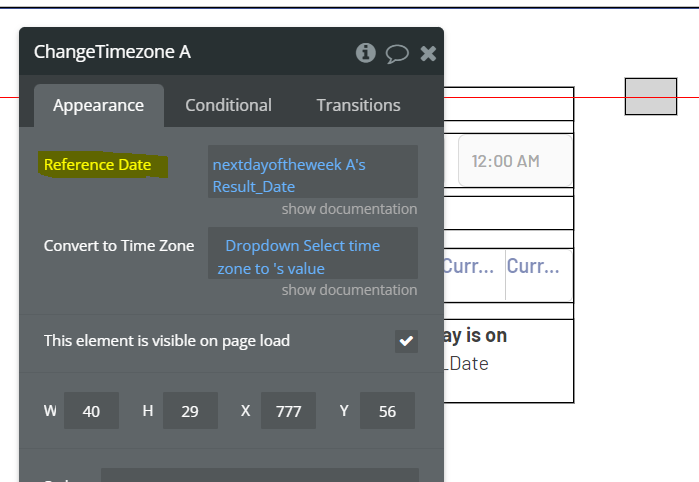
Task: Click the highlighted Reference Date label
Action: 98,165
